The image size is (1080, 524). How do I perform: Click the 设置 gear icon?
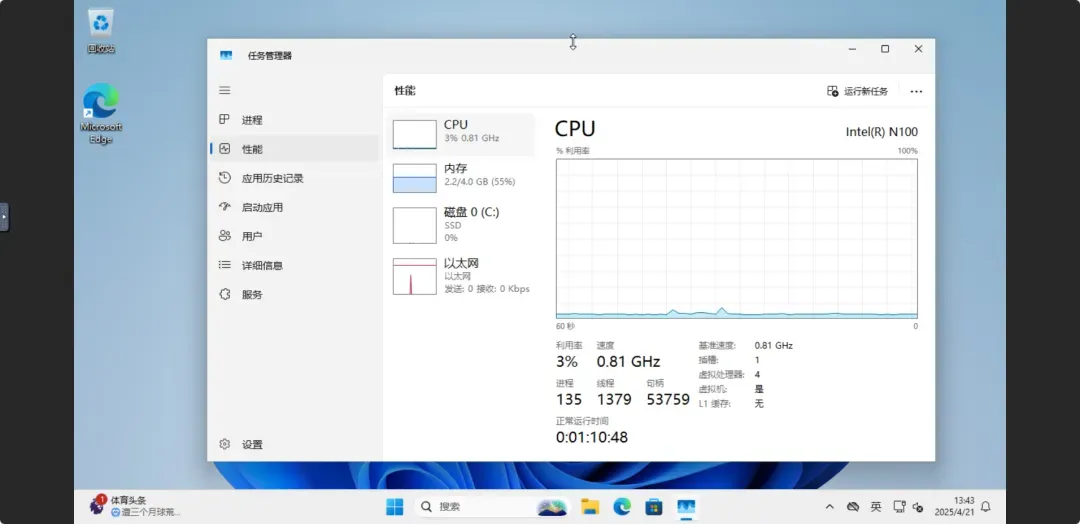[225, 444]
